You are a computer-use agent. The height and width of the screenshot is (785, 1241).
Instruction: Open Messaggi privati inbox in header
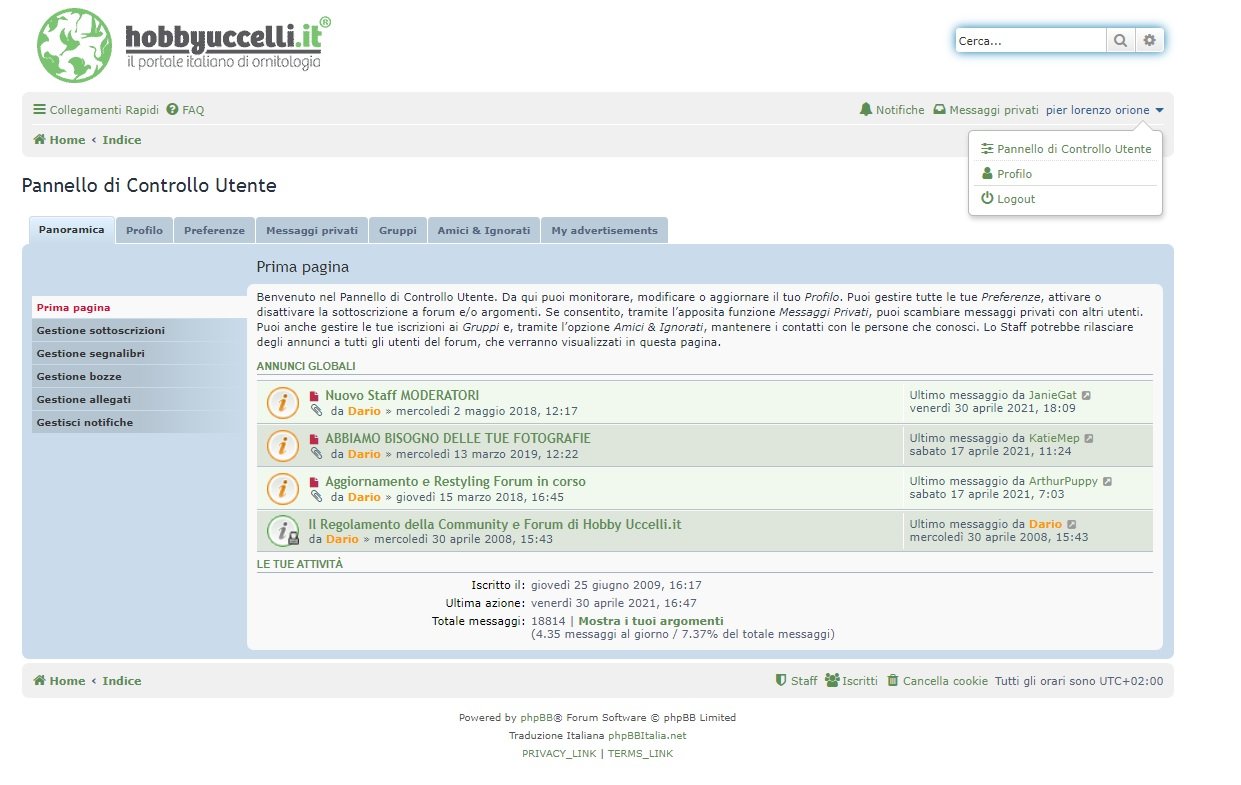click(985, 110)
